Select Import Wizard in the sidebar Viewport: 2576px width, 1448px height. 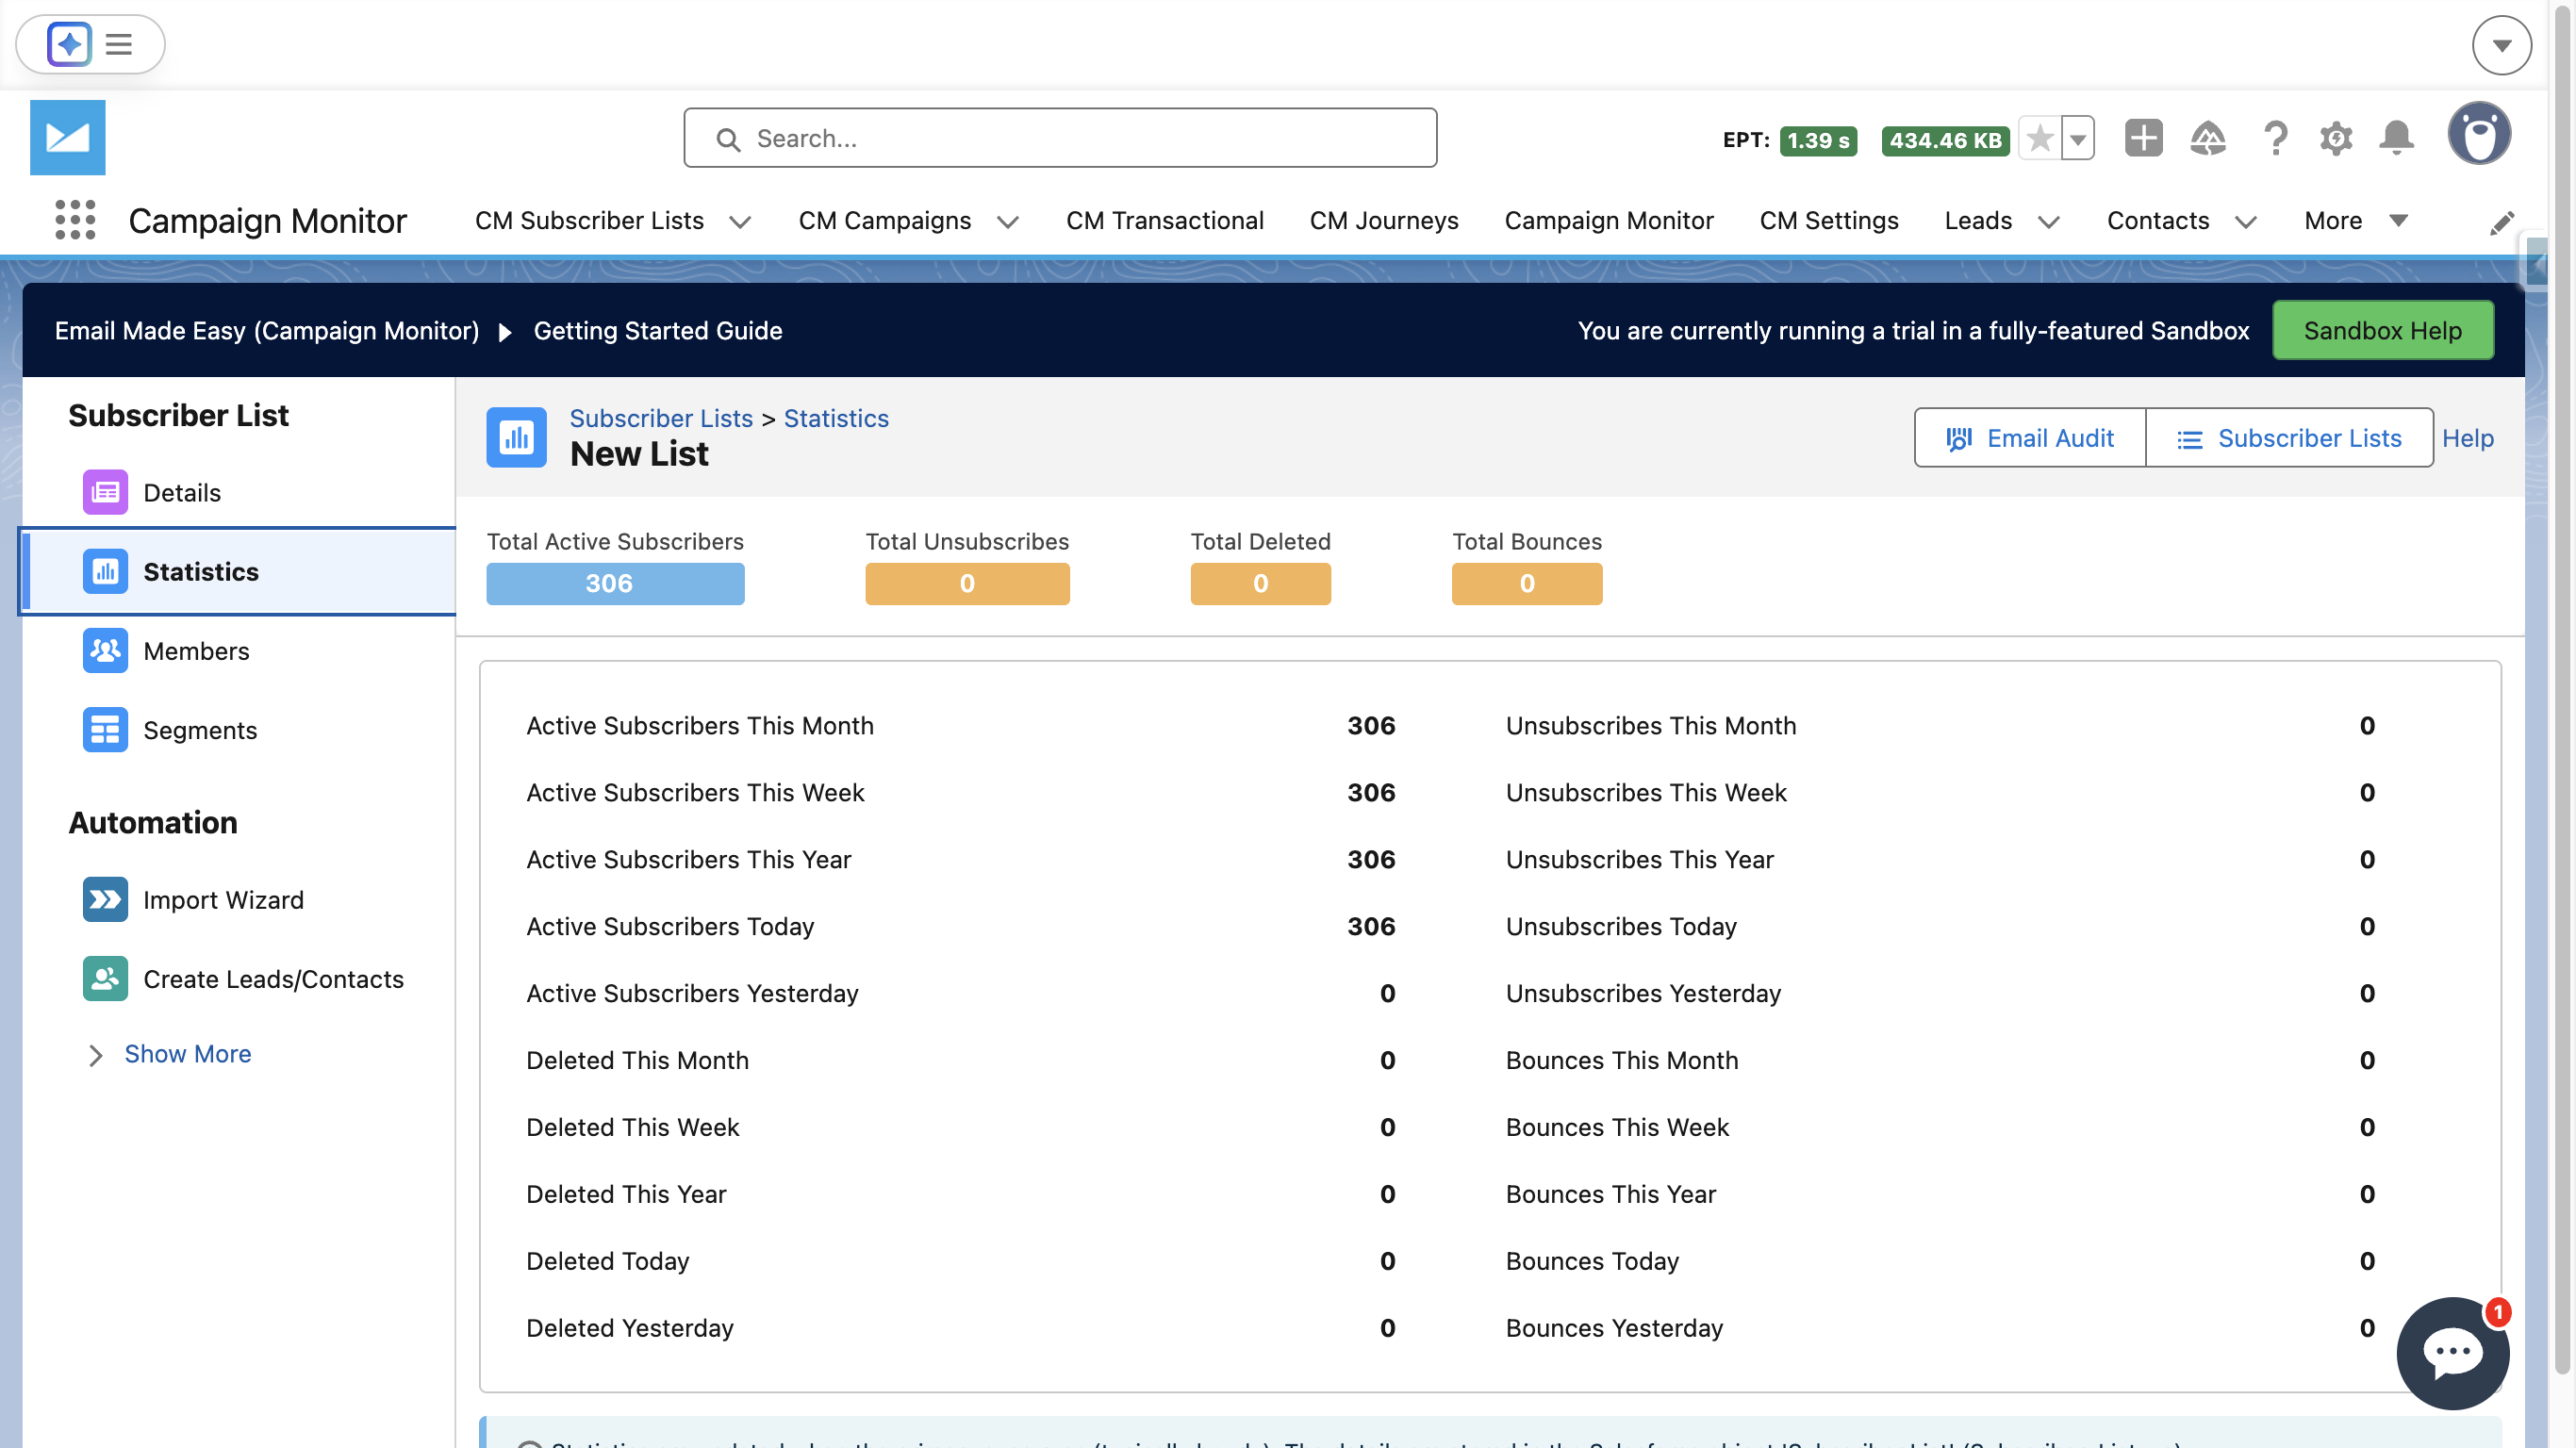tap(239, 899)
